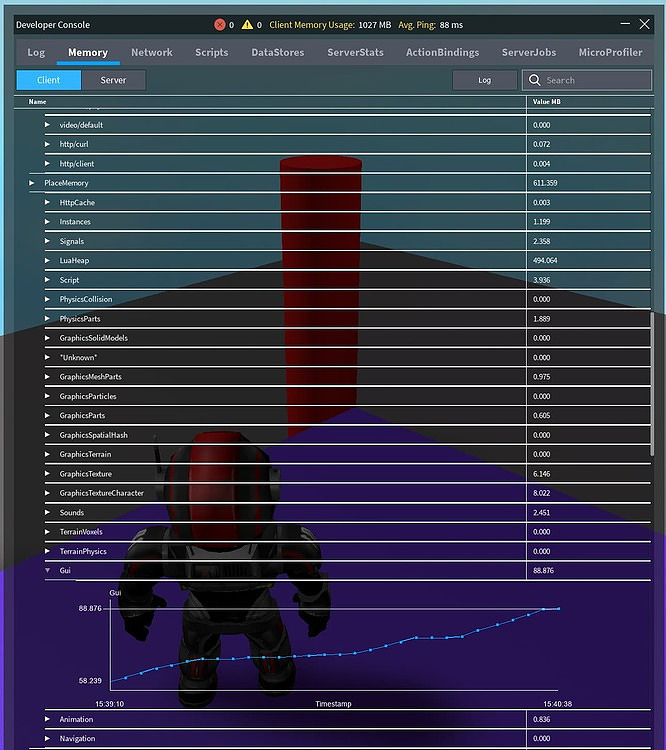Image resolution: width=666 pixels, height=750 pixels.
Task: Switch to the Log tab
Action: (x=36, y=53)
